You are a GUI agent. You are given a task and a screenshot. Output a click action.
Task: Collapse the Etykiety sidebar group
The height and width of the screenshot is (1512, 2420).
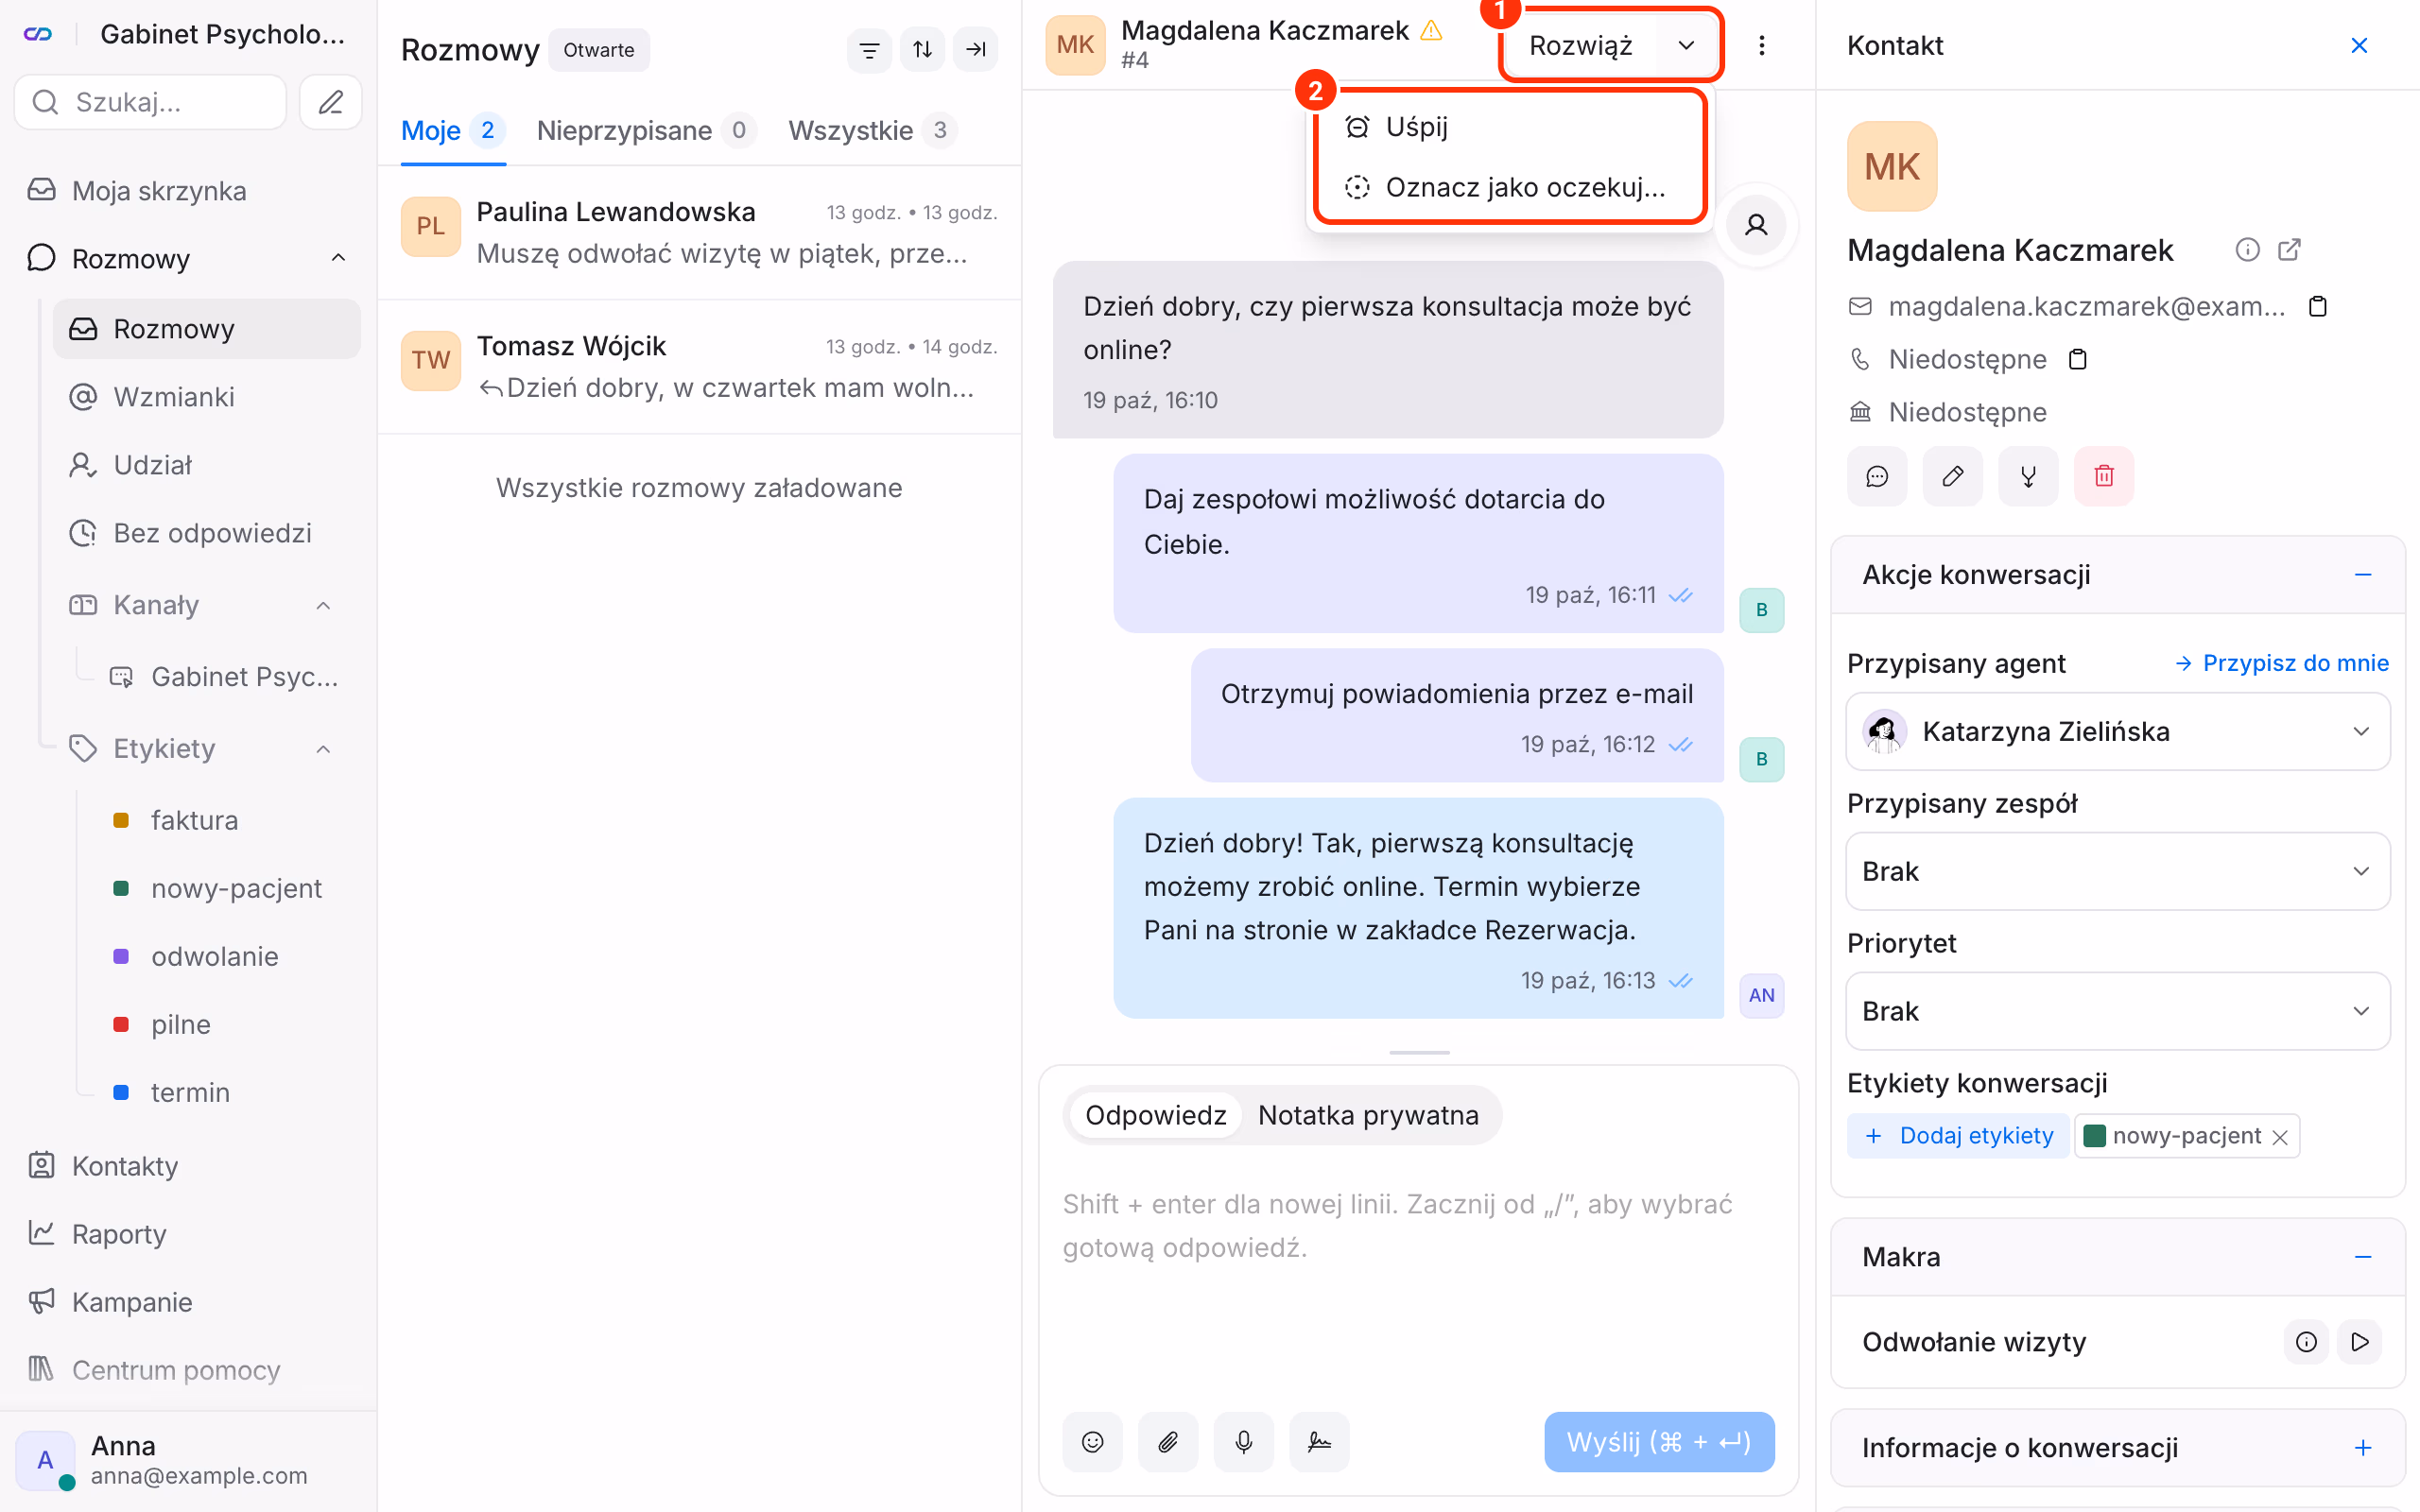pos(323,748)
